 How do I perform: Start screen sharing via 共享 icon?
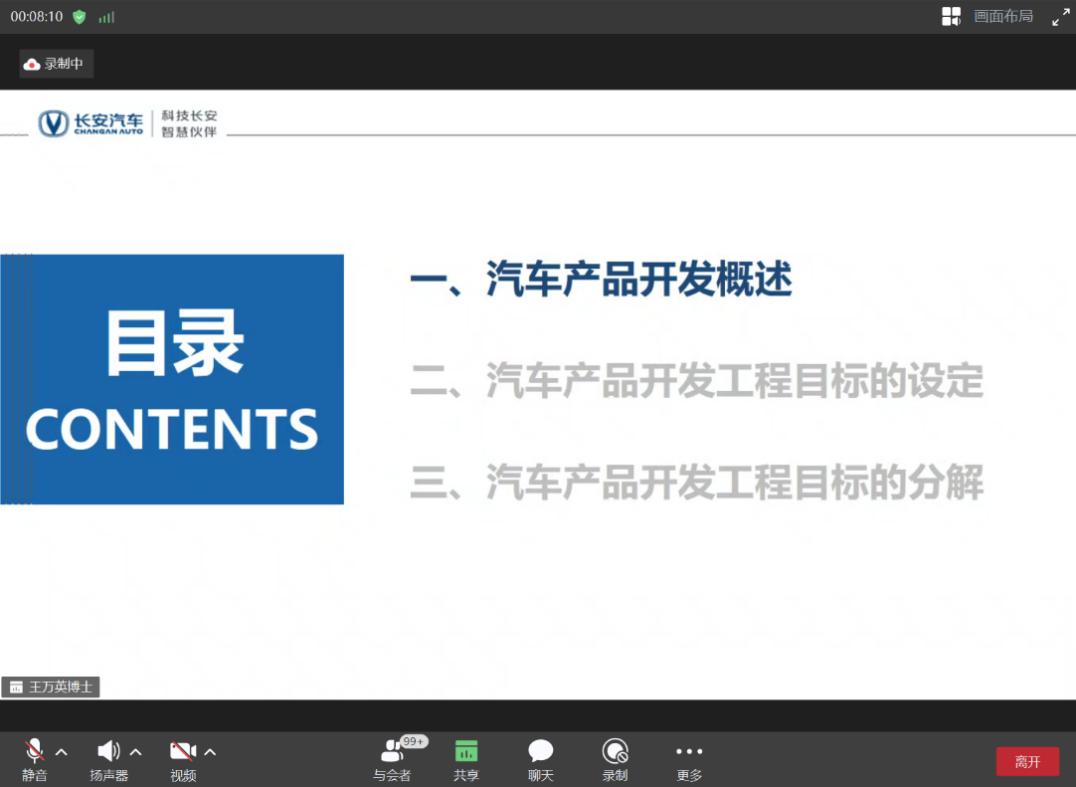[x=466, y=752]
